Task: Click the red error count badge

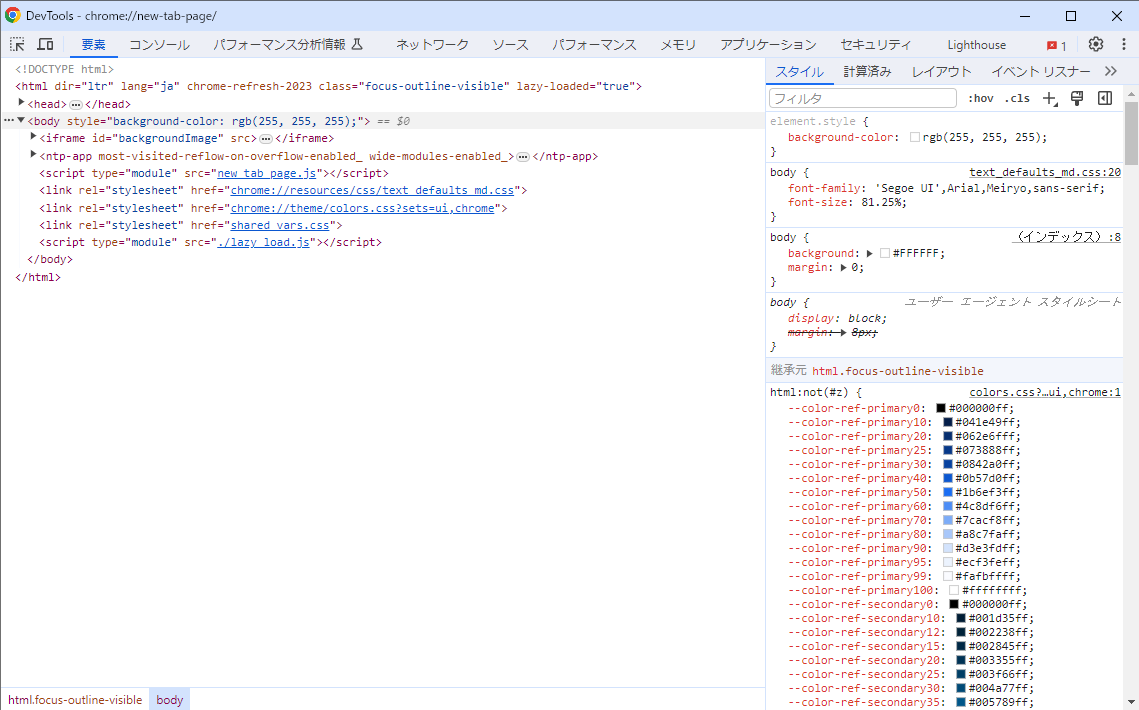Action: coord(1057,45)
